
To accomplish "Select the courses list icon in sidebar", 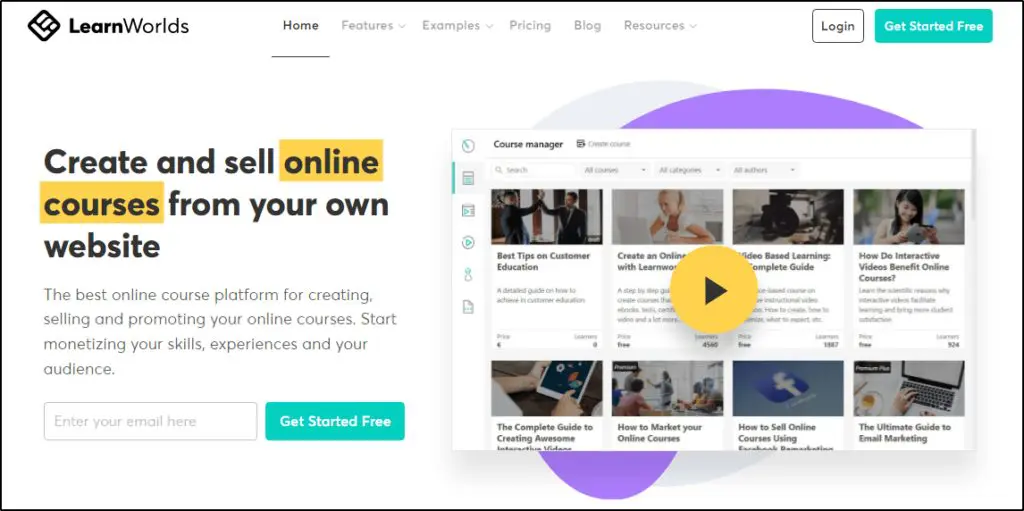I will [468, 178].
